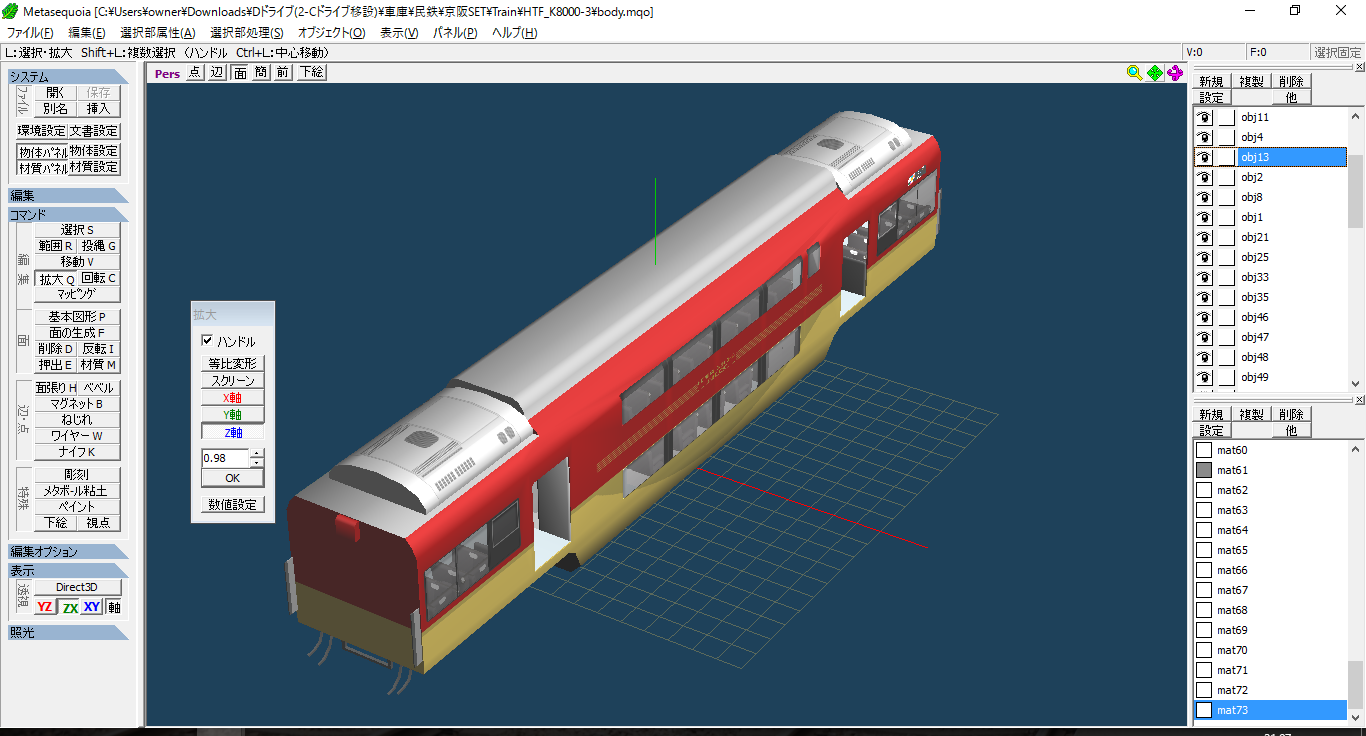
Task: Toggle 辺 edge display in viewport bar
Action: click(x=217, y=72)
